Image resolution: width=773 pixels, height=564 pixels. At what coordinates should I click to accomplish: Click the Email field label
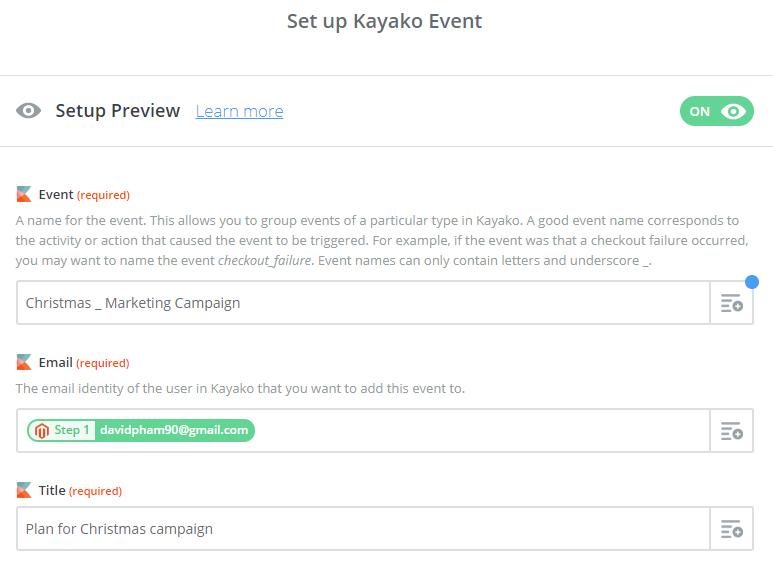55,363
